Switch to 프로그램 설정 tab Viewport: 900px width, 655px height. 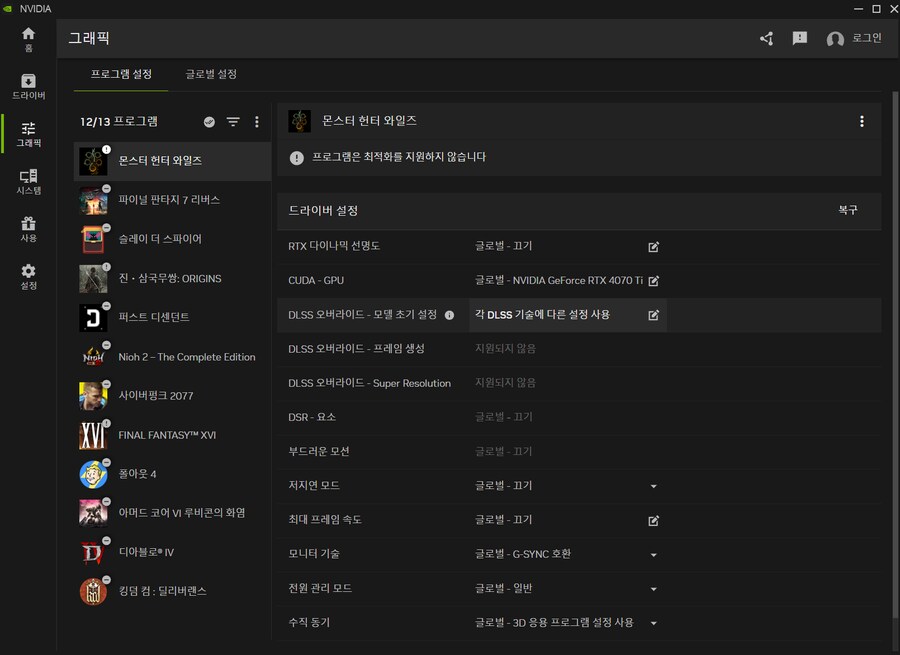point(121,74)
